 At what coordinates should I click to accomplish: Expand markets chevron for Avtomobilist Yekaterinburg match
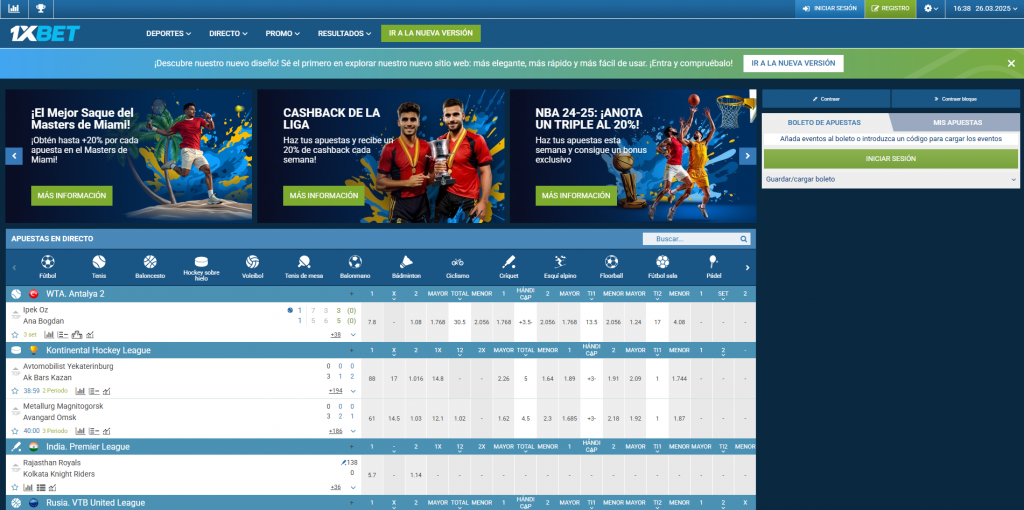point(353,391)
